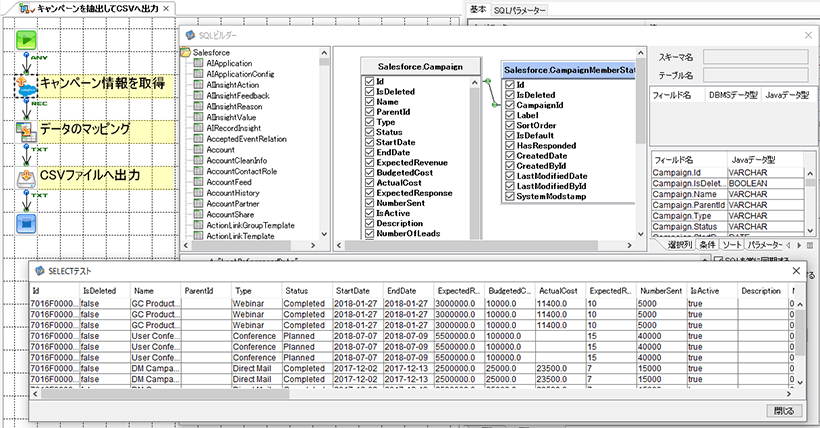The height and width of the screenshot is (428, 820).
Task: Click the right arrow of SELECTテスト horizontal scrollbar
Action: coord(789,393)
